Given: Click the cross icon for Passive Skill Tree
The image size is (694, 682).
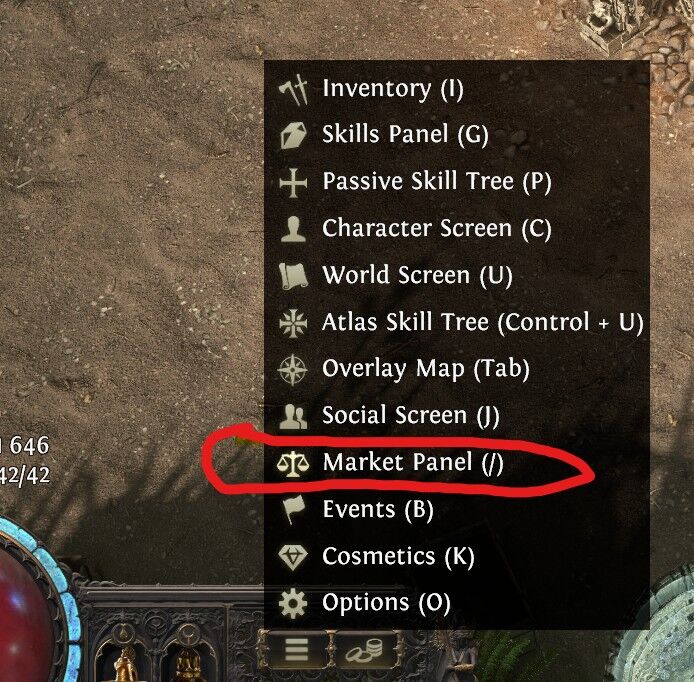Looking at the screenshot, I should click(x=293, y=182).
